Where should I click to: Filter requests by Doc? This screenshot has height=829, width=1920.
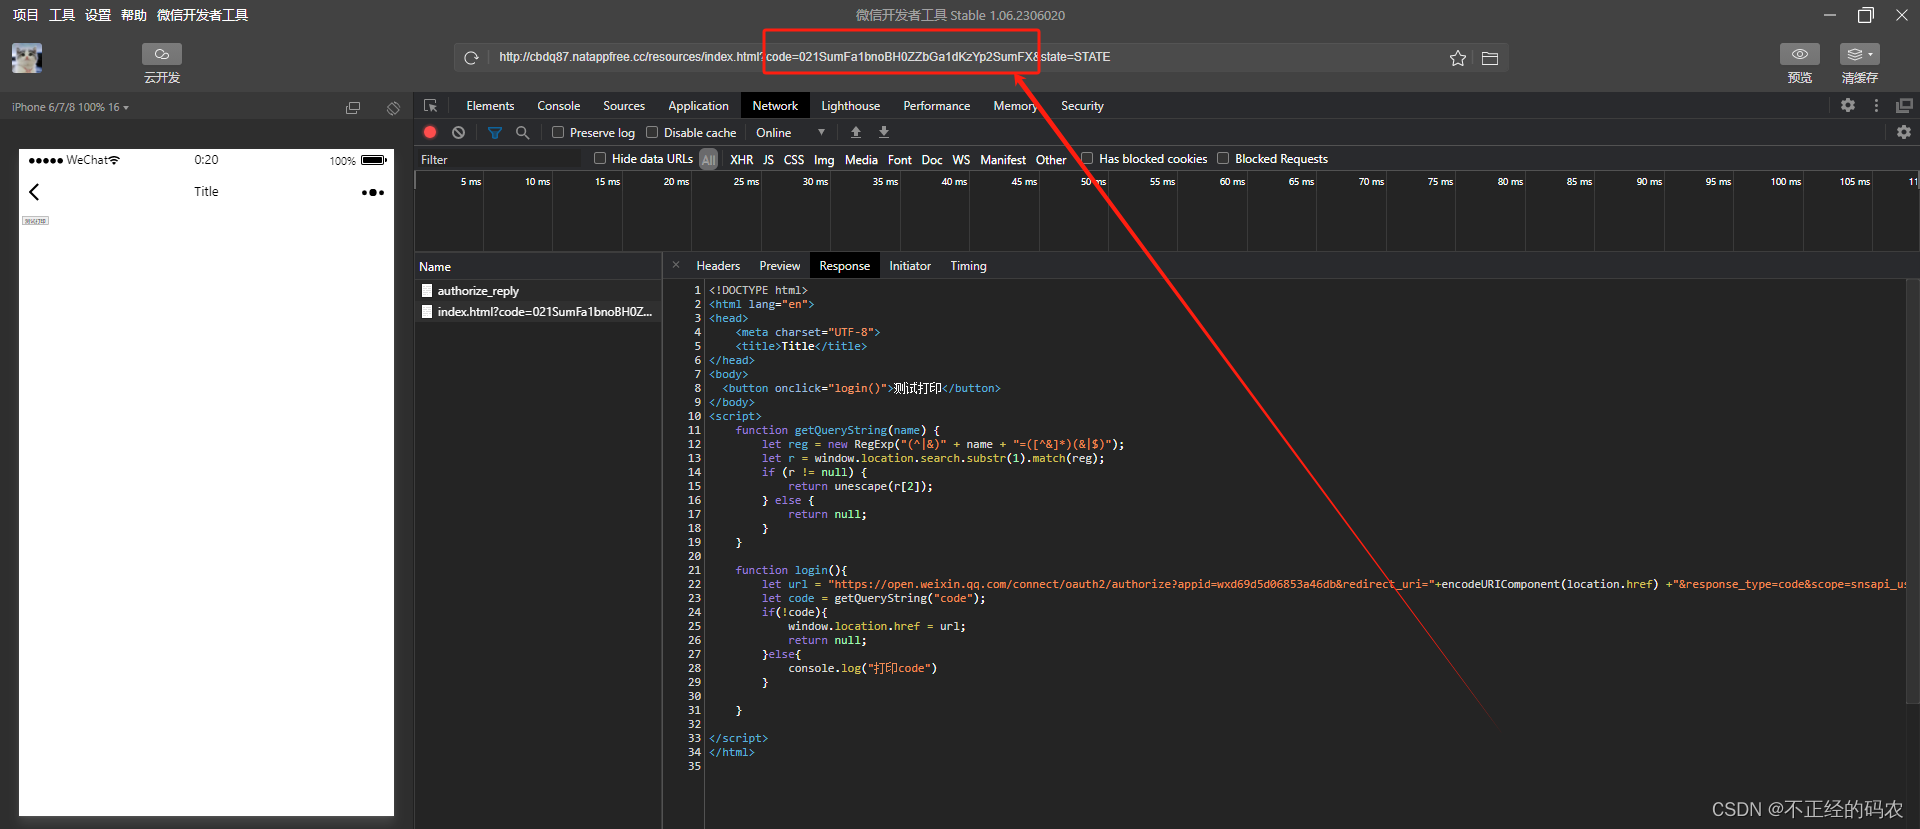point(932,159)
